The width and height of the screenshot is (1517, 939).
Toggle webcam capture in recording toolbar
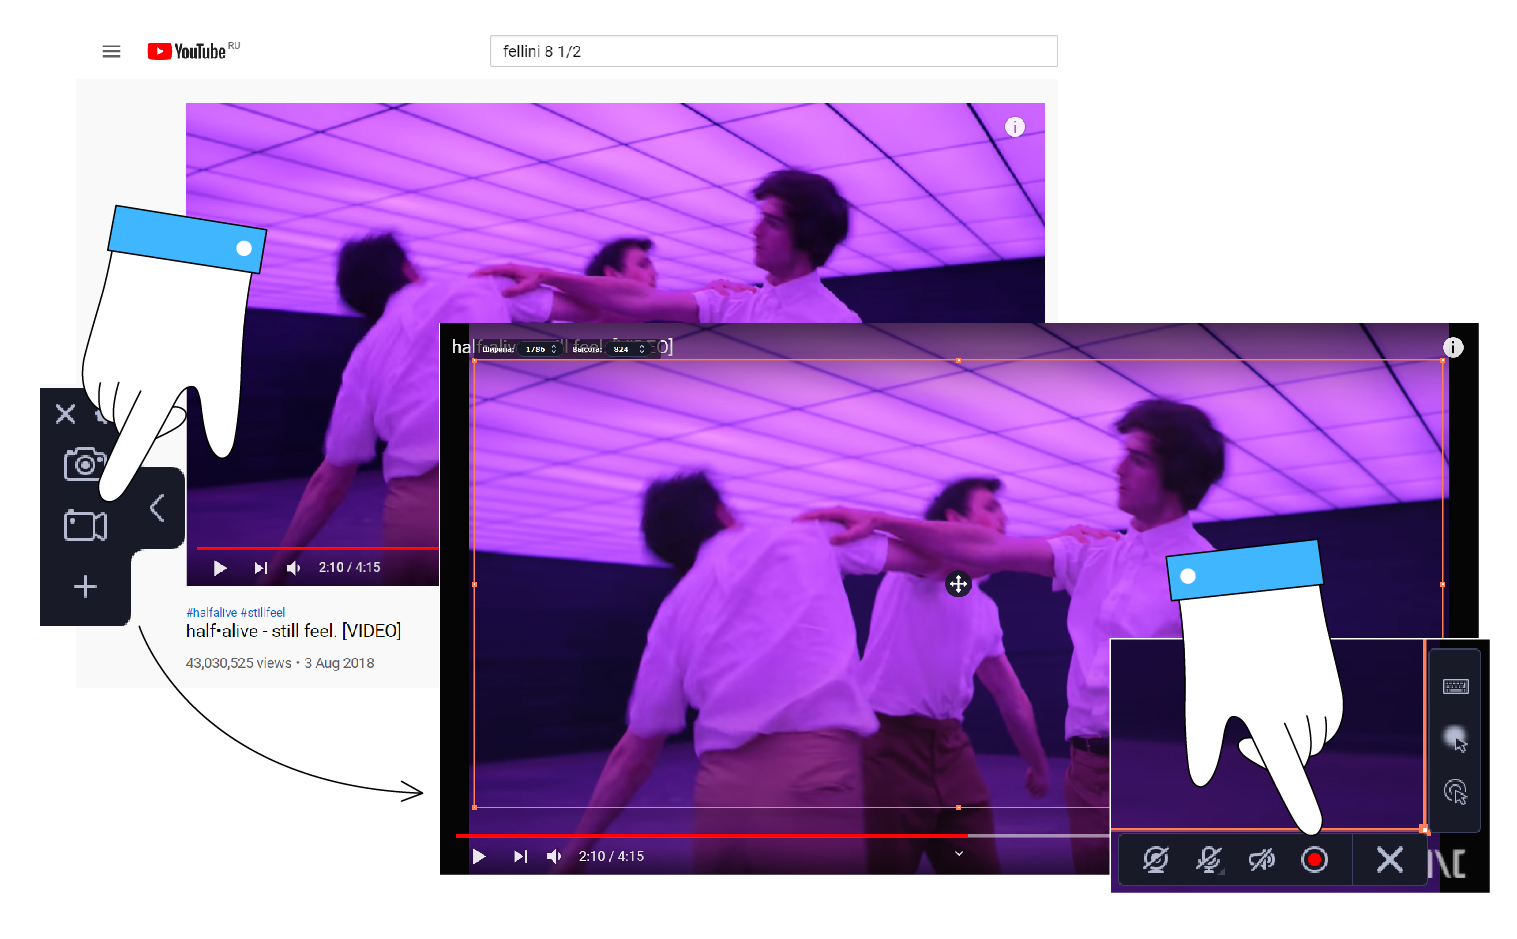(x=1155, y=860)
